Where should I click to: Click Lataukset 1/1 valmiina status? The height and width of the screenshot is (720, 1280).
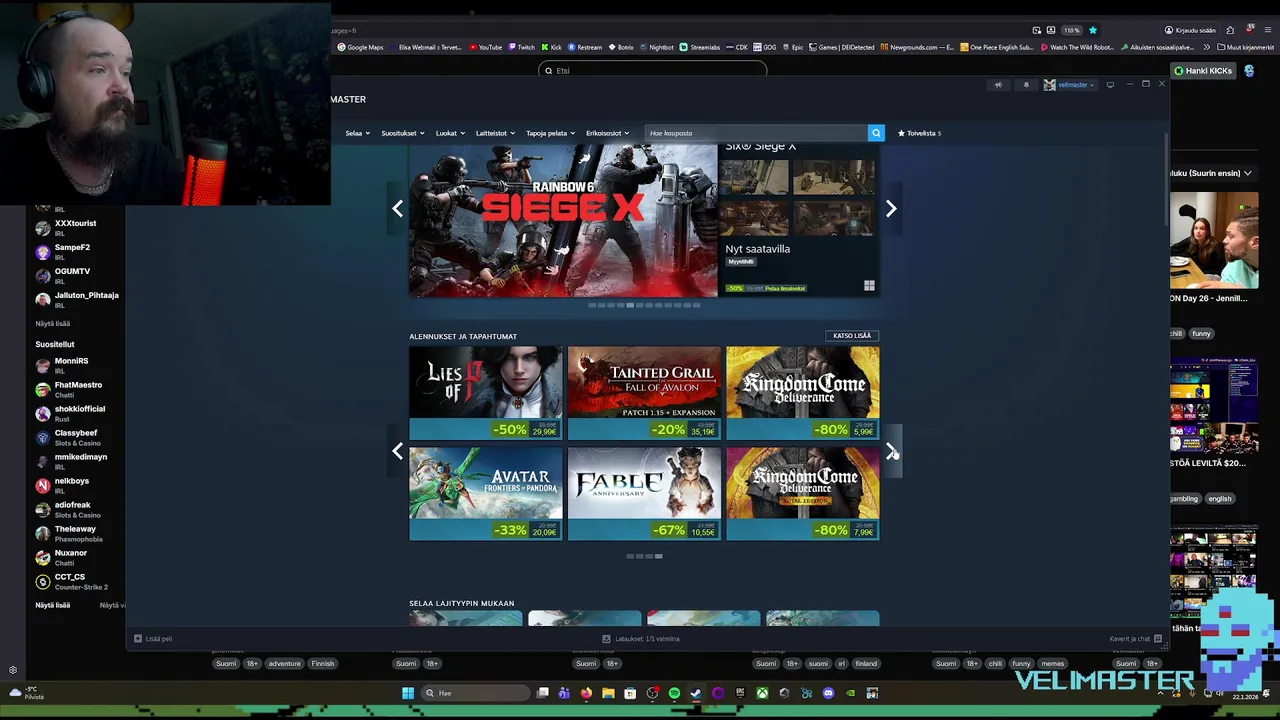pyautogui.click(x=641, y=638)
